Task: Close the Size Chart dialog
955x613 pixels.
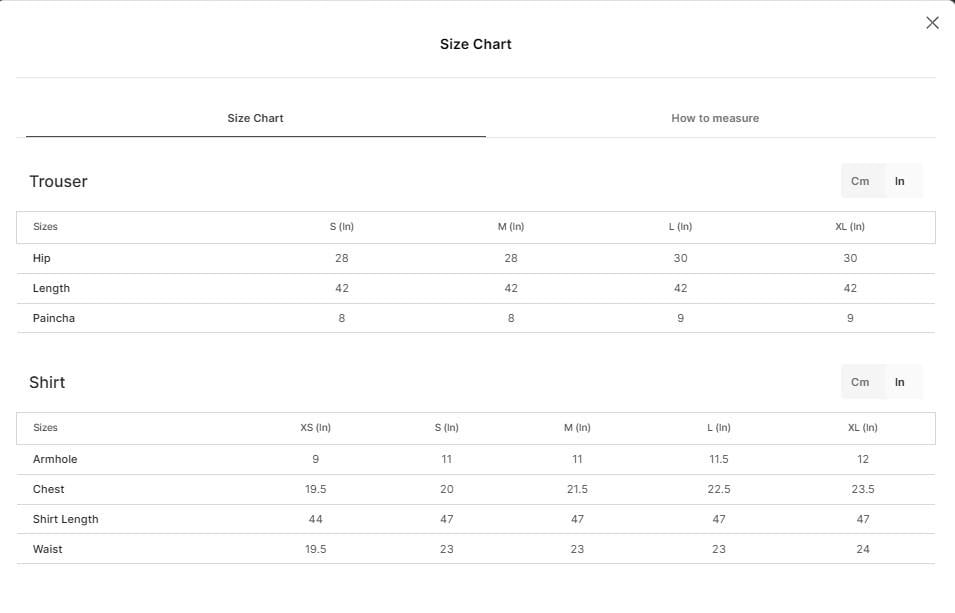Action: tap(932, 23)
